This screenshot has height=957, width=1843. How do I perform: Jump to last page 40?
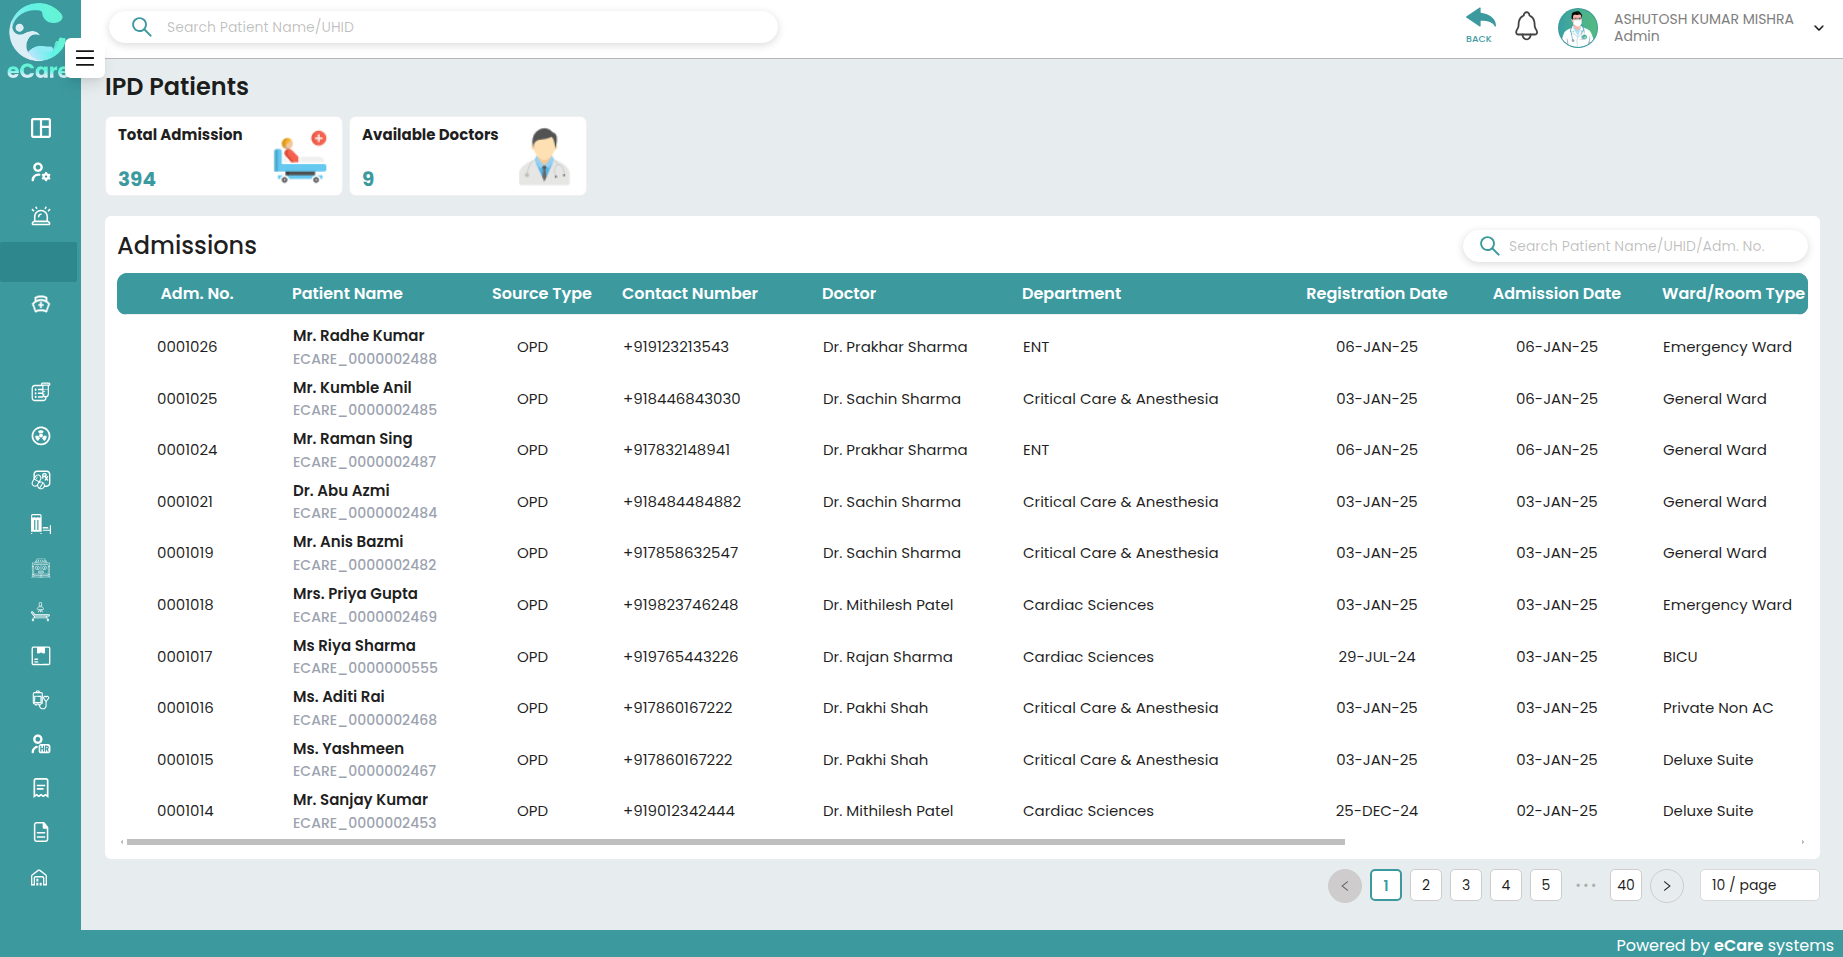pyautogui.click(x=1625, y=885)
